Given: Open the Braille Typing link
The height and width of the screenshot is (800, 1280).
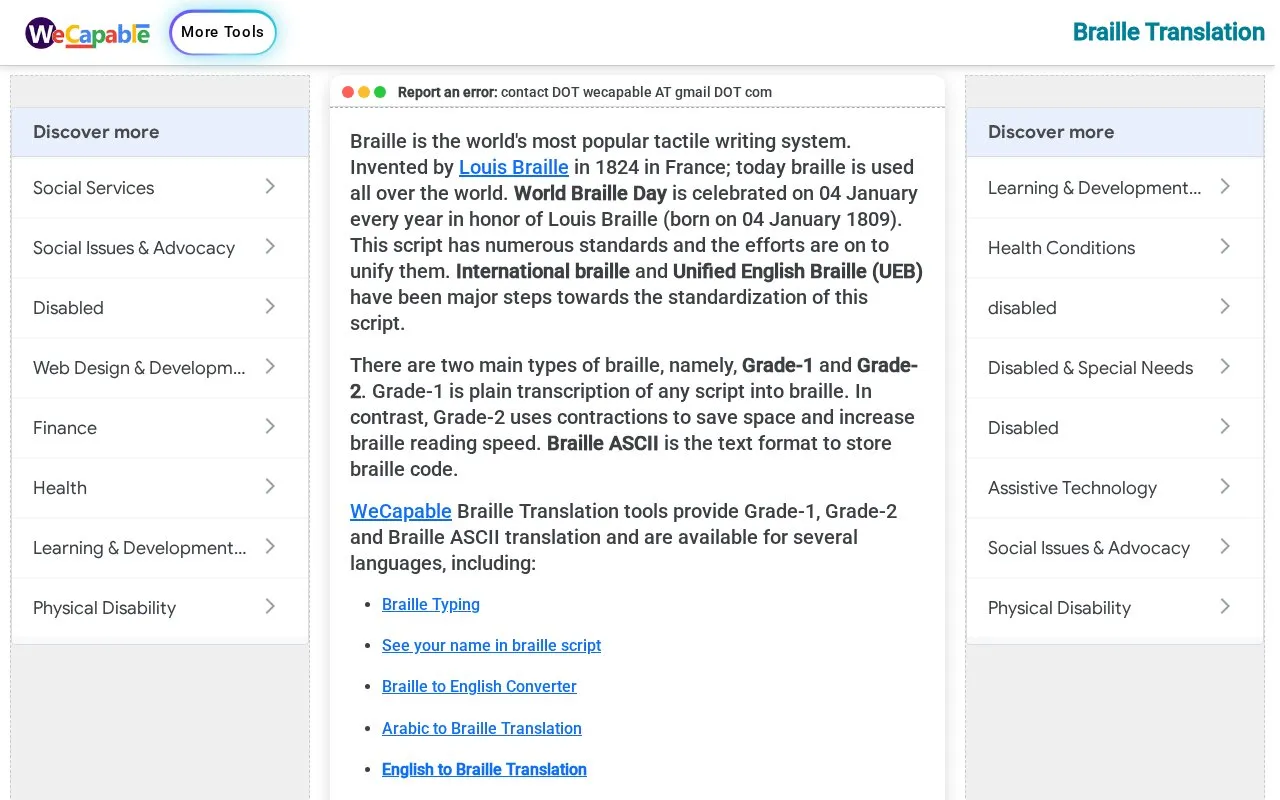Looking at the screenshot, I should coord(431,604).
